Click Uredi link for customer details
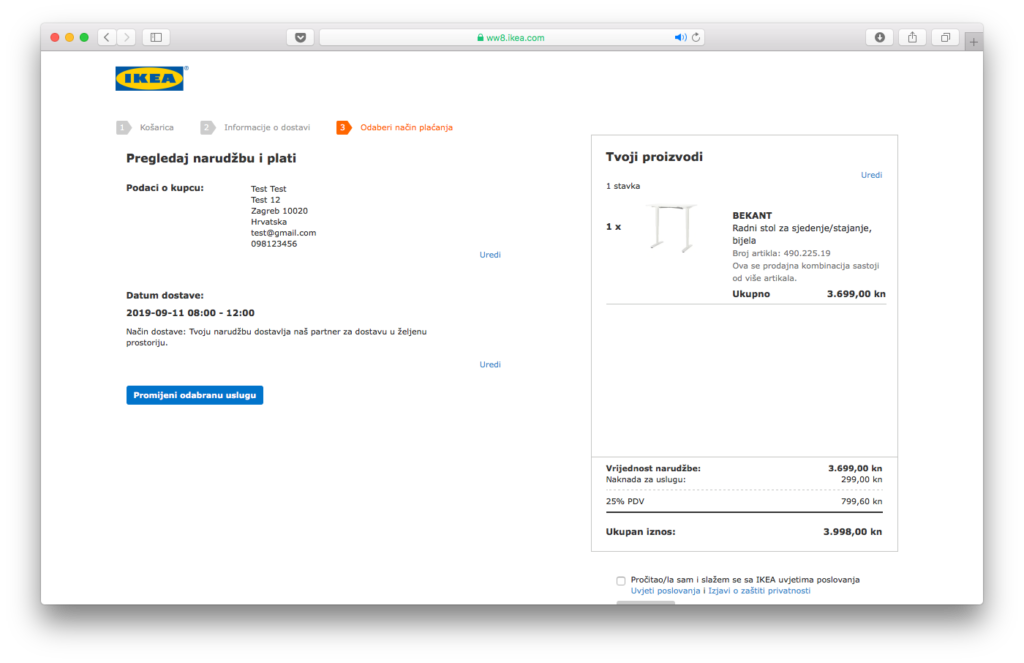The image size is (1024, 663). click(490, 255)
